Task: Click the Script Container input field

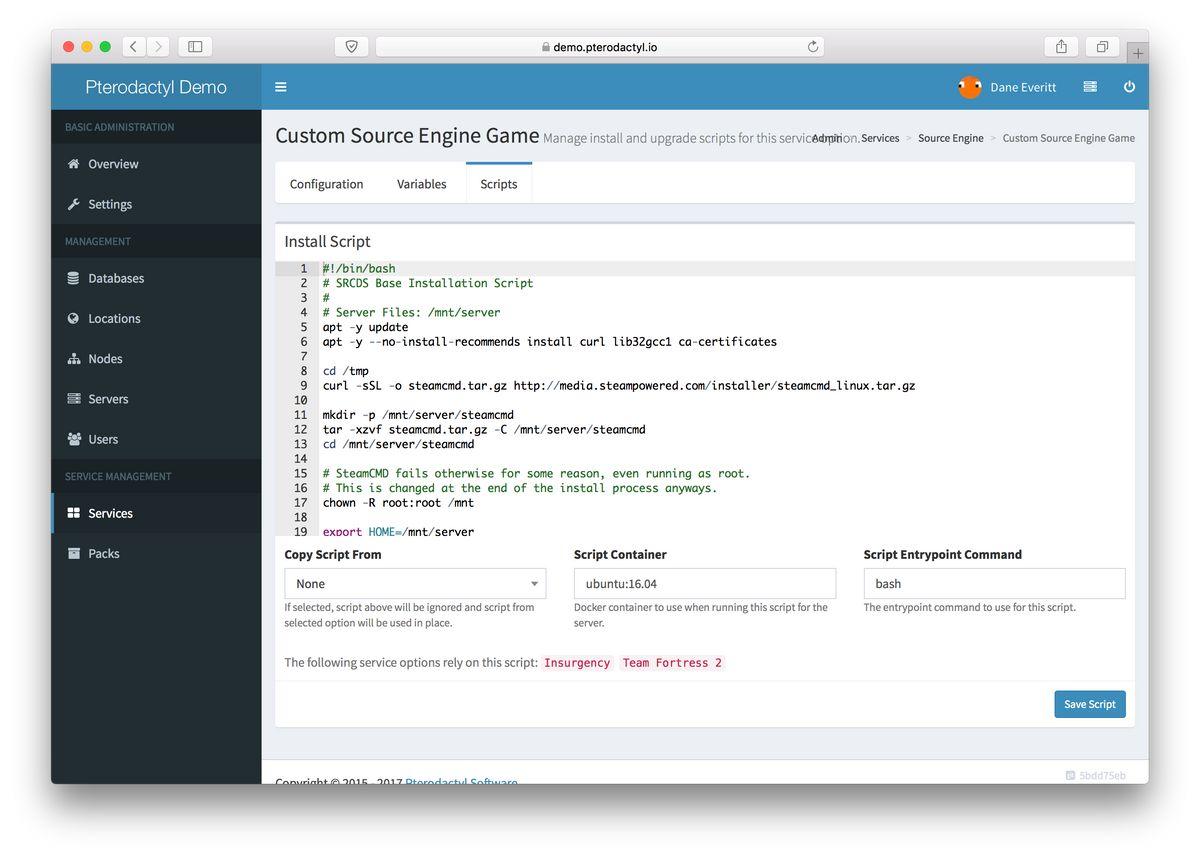Action: coord(705,584)
